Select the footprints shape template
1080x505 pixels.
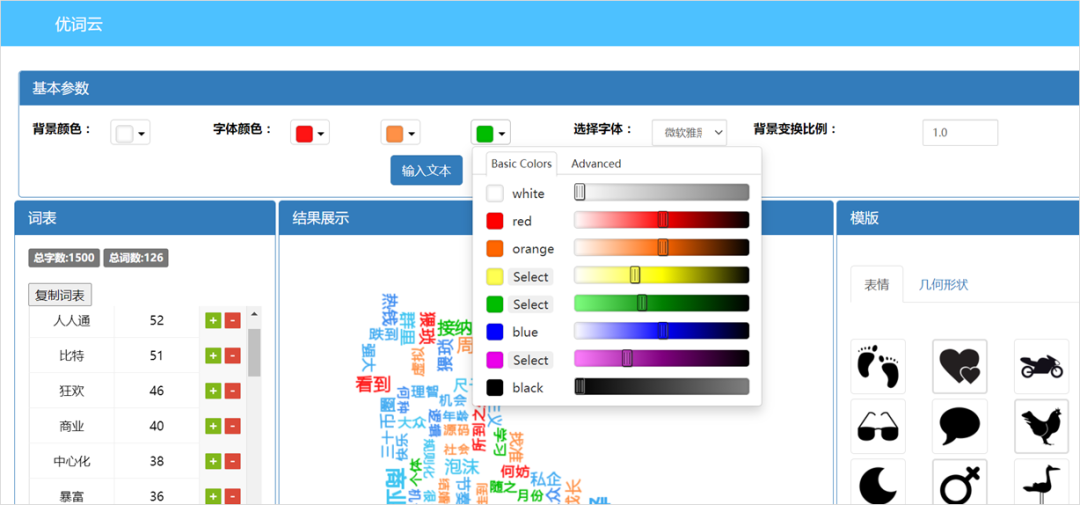878,366
